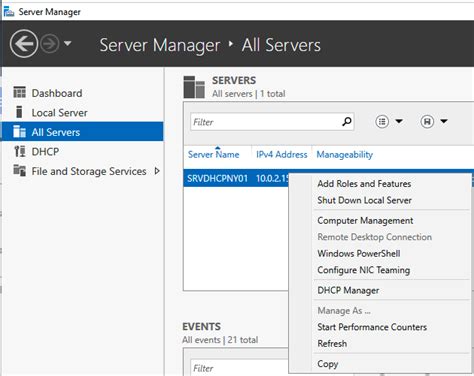Open the filter criteria dropdown arrow
Screen dimensions: 474x376
pos(399,121)
